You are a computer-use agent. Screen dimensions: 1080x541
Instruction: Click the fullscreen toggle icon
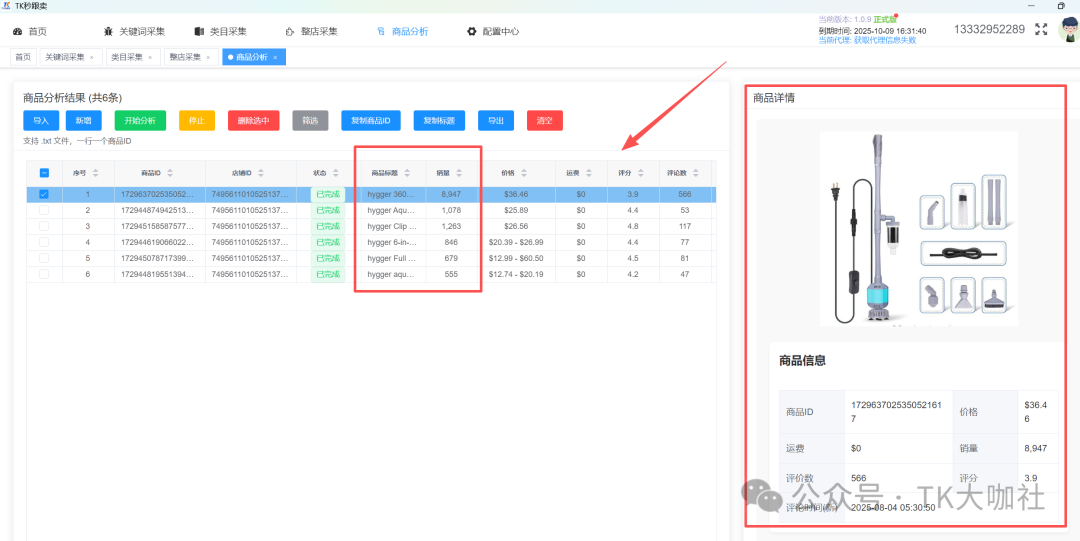click(x=1041, y=30)
